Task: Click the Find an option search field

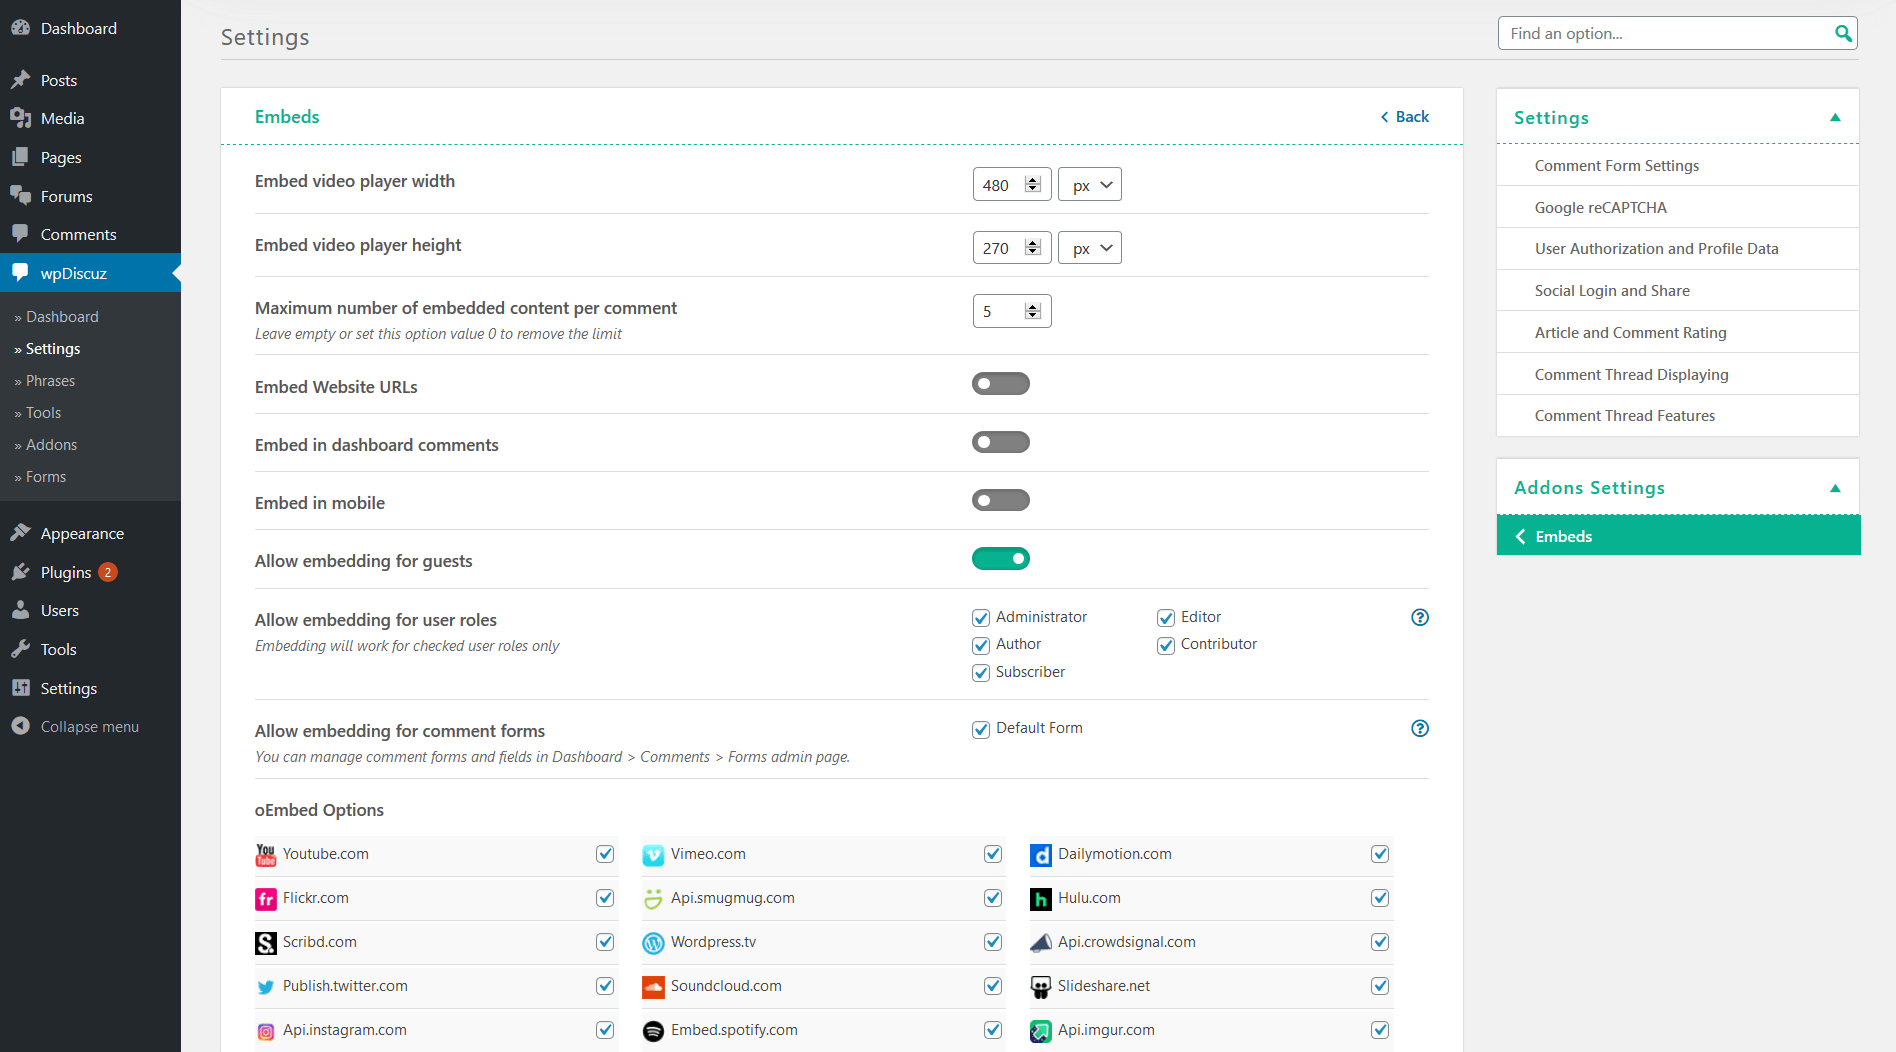Action: point(1665,34)
